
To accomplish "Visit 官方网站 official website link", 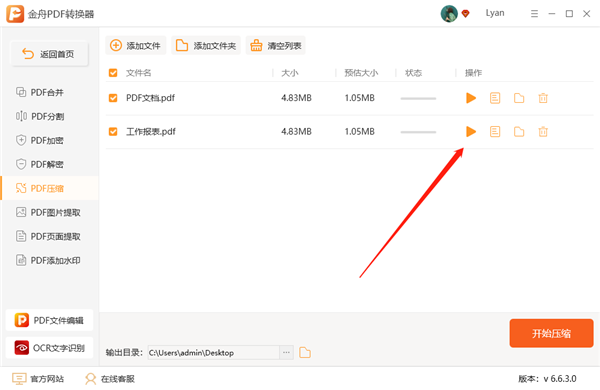I will tap(38, 379).
